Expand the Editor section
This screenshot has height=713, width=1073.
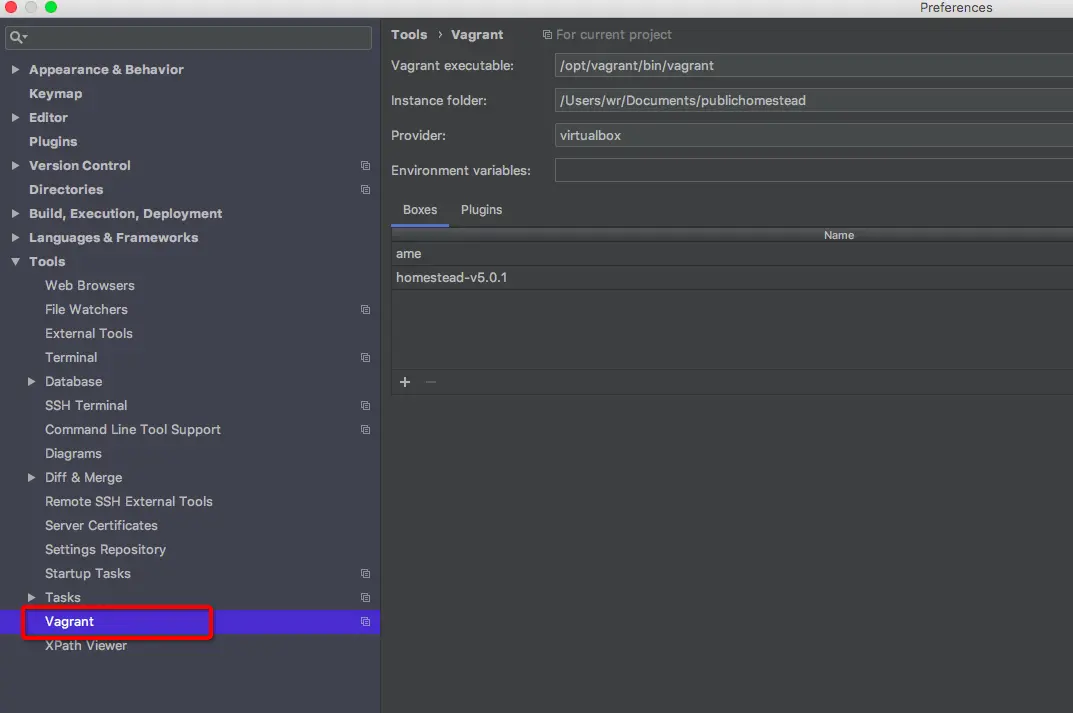[15, 117]
